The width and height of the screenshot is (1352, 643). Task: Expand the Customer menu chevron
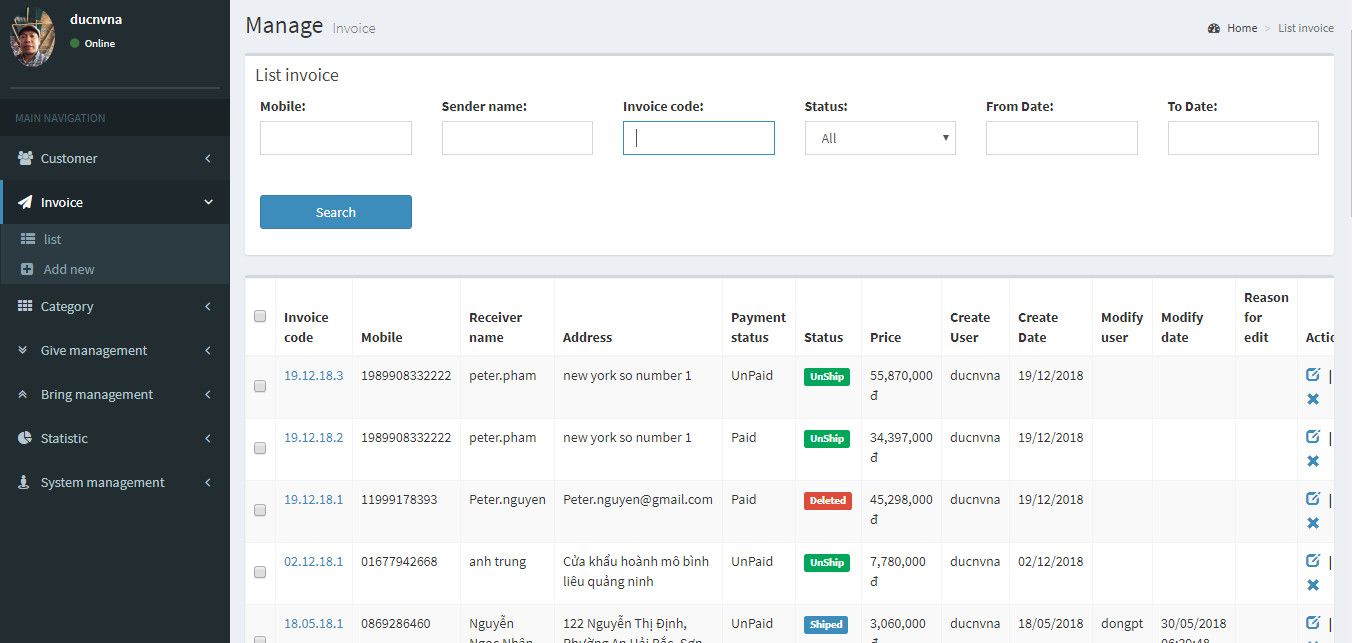click(x=208, y=158)
